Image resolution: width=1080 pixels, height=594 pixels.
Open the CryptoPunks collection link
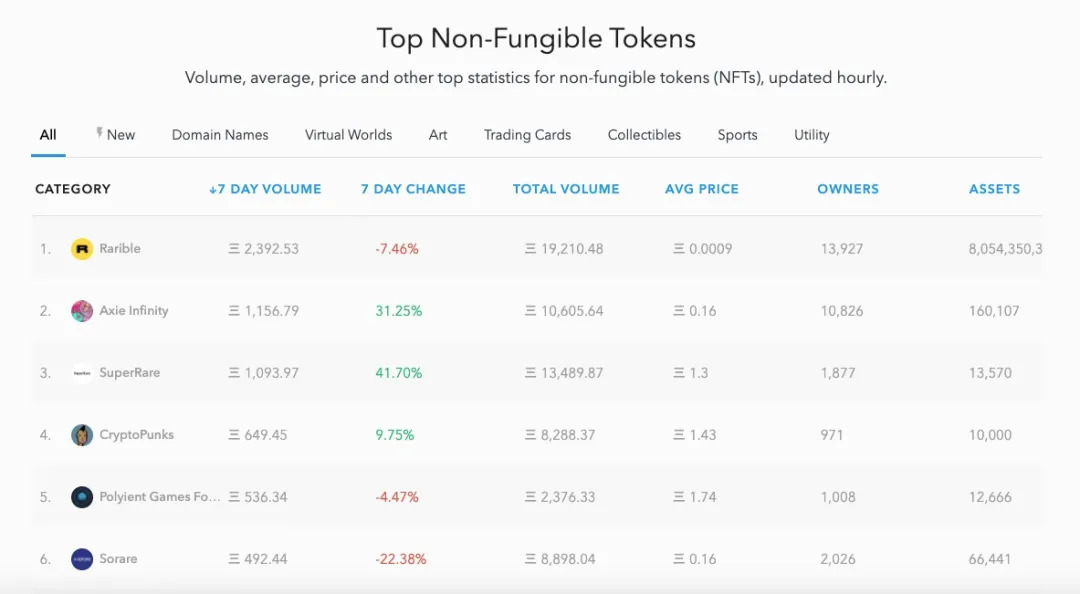coord(136,435)
